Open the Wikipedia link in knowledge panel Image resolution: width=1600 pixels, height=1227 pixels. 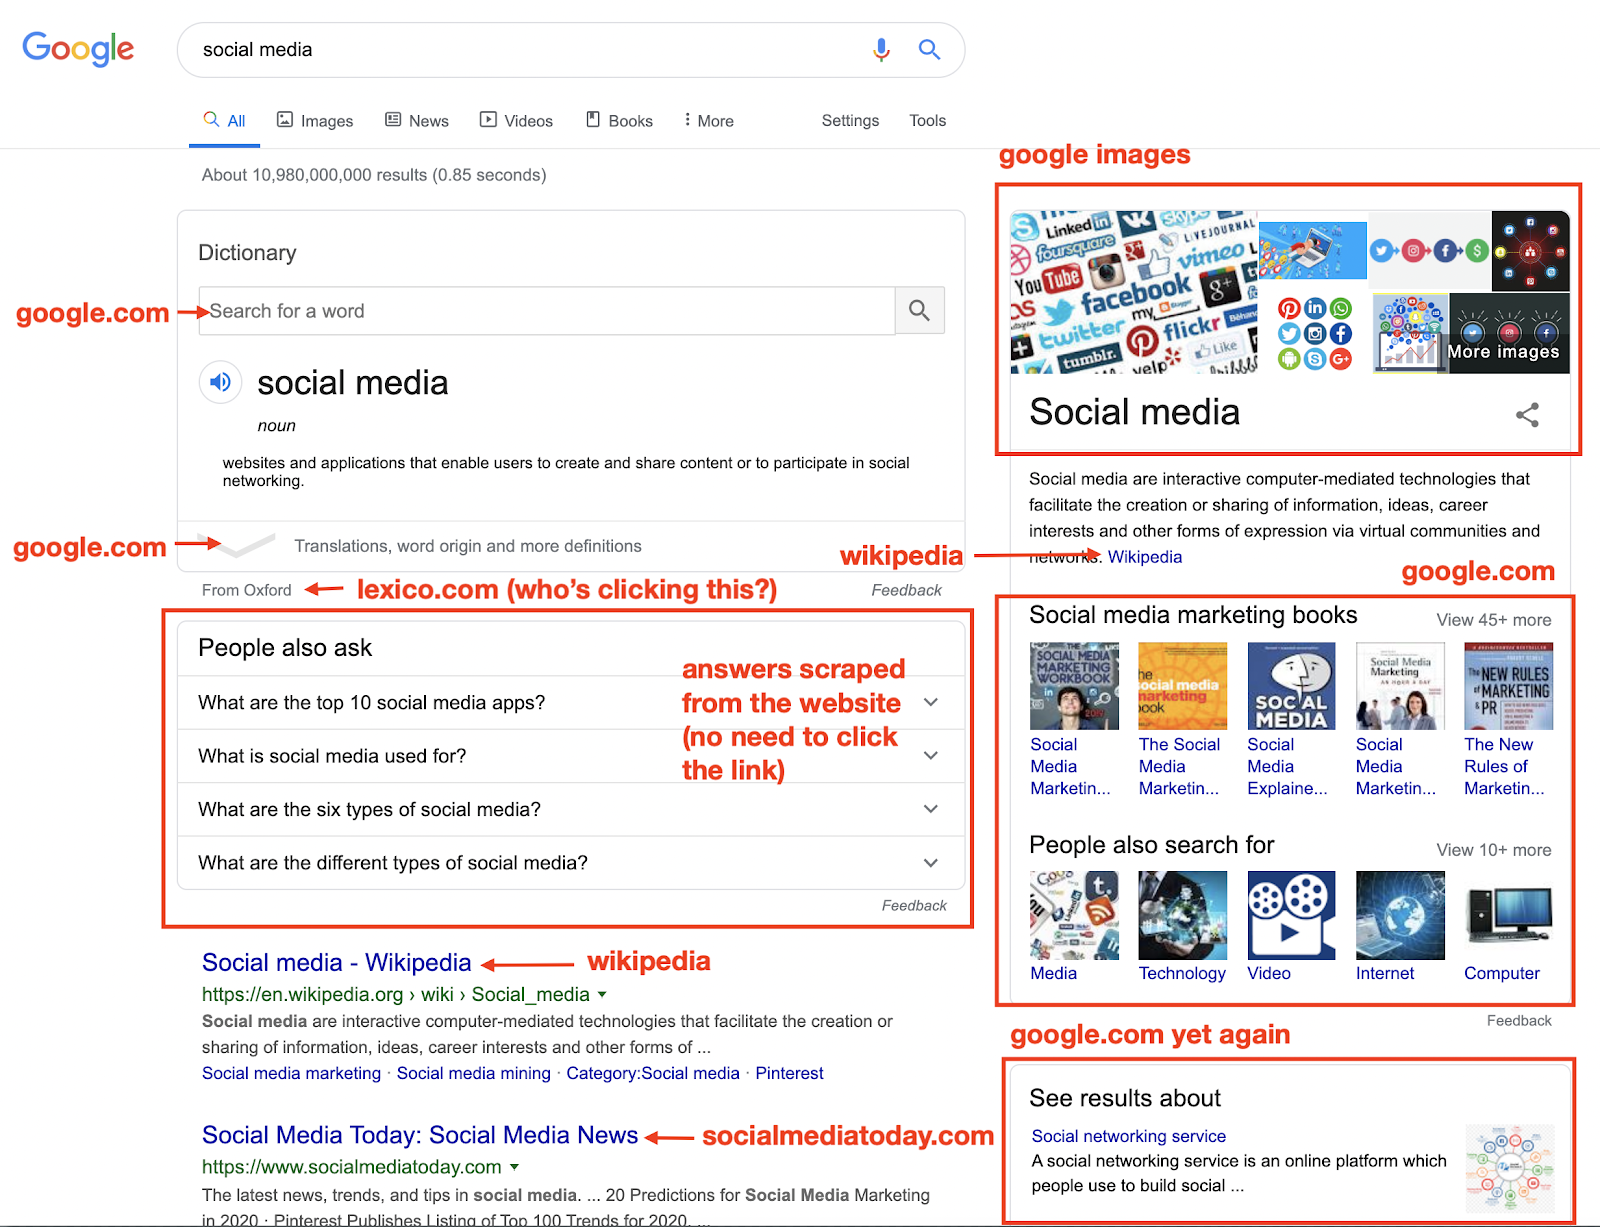tap(1144, 557)
